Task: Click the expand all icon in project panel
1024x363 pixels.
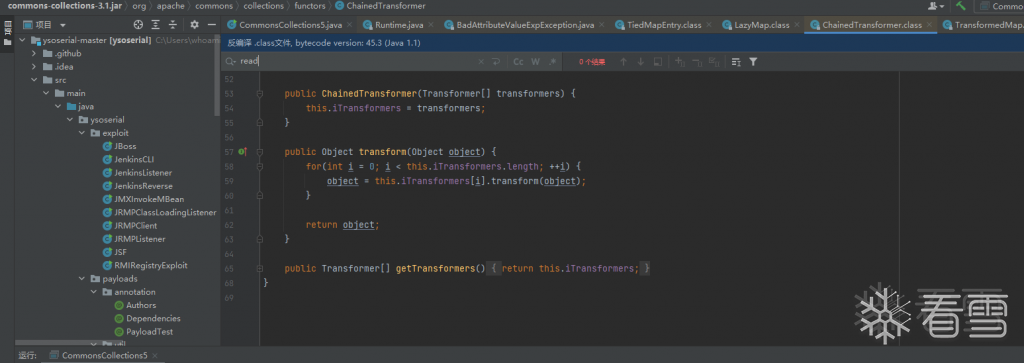Action: coord(155,25)
